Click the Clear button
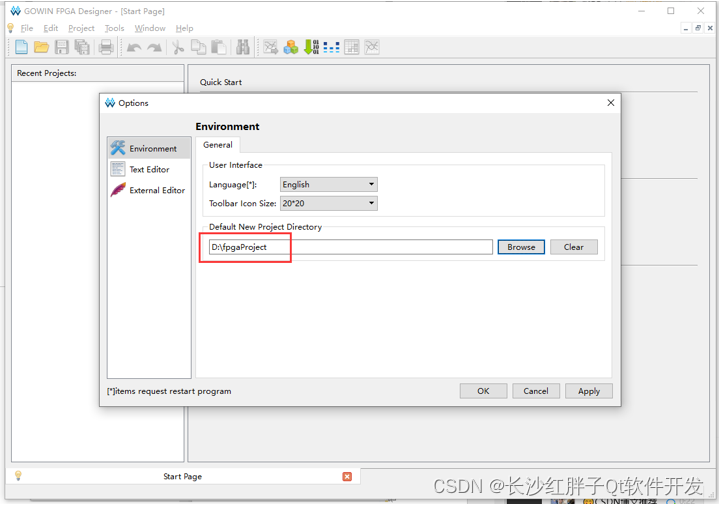Screen dimensions: 719x506 pyautogui.click(x=574, y=247)
